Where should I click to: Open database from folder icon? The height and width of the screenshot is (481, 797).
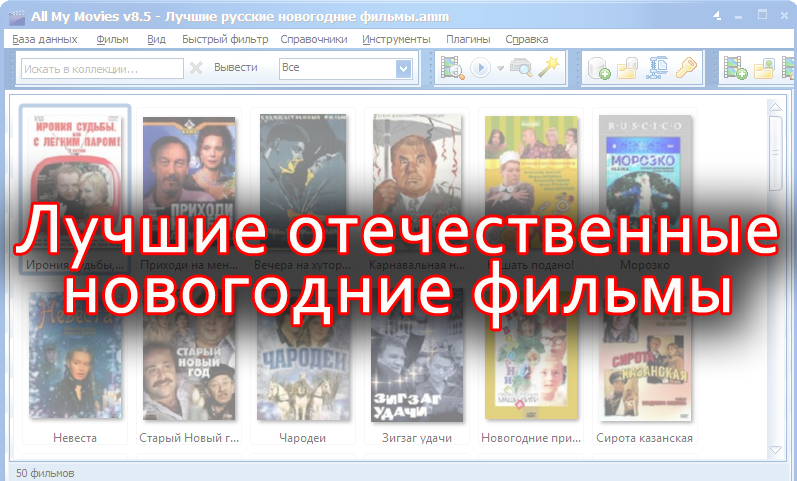pos(628,68)
